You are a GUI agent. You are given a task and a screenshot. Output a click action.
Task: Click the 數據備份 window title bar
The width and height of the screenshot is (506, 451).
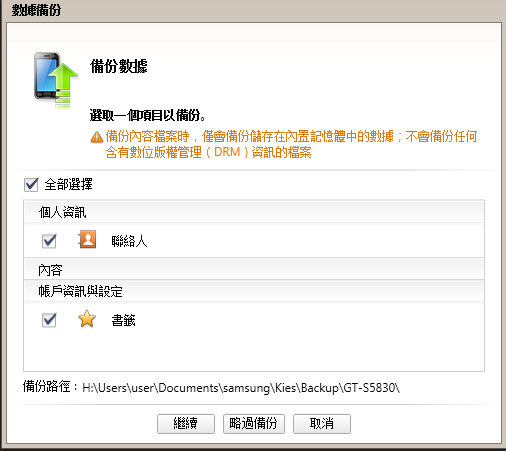pos(253,10)
